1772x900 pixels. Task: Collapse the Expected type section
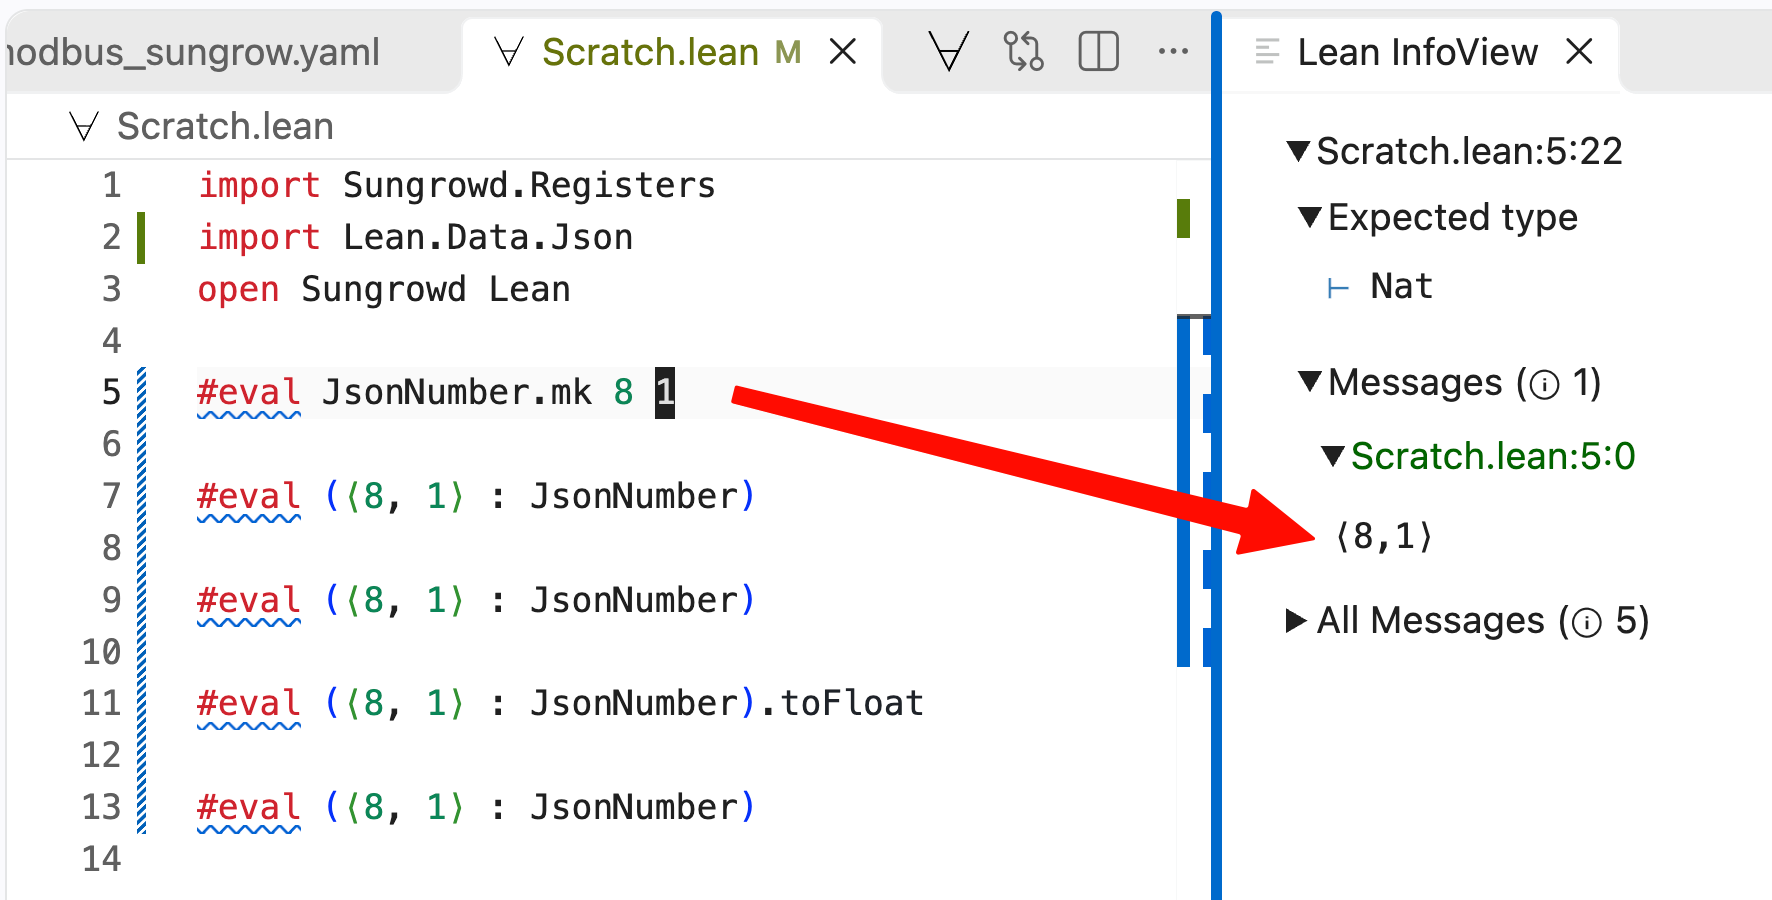[x=1310, y=217]
